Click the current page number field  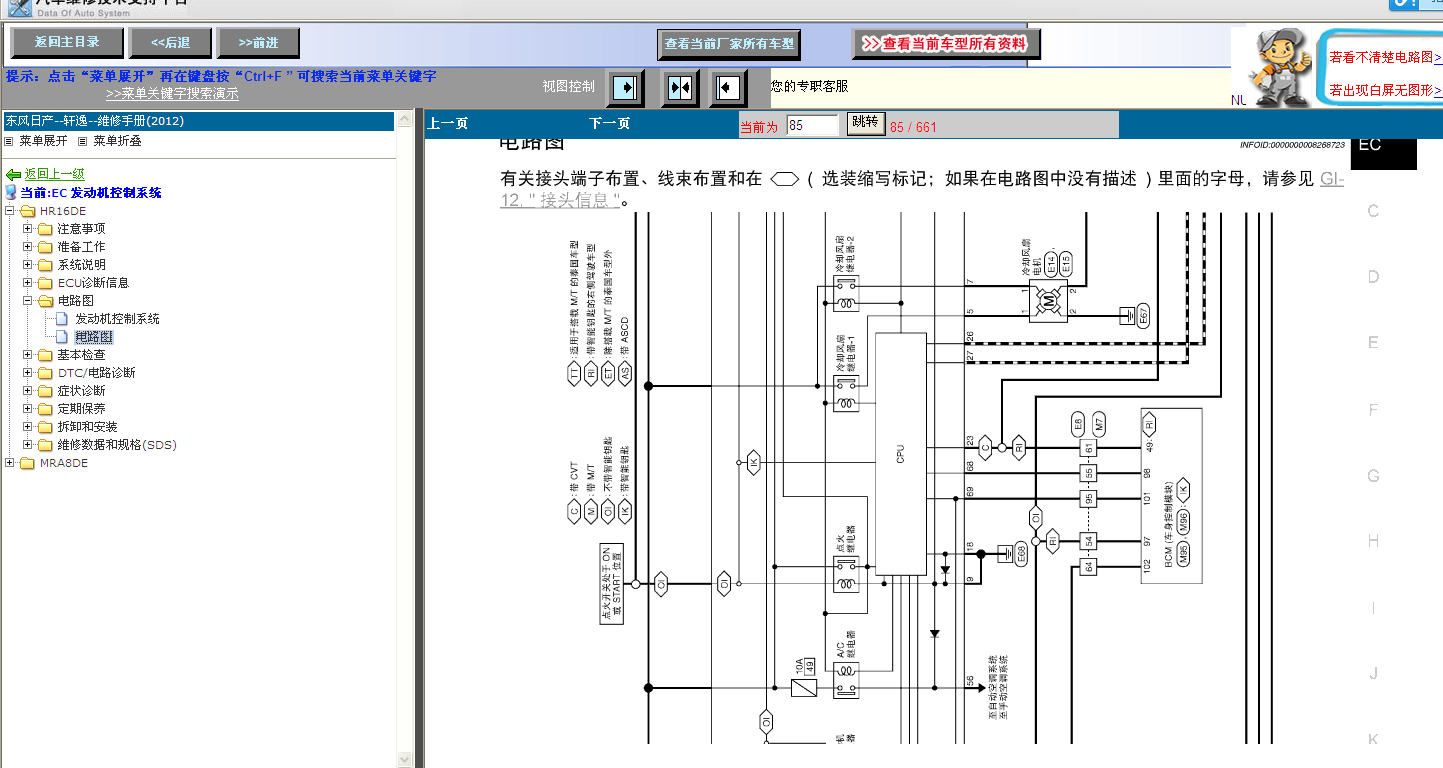[x=812, y=125]
